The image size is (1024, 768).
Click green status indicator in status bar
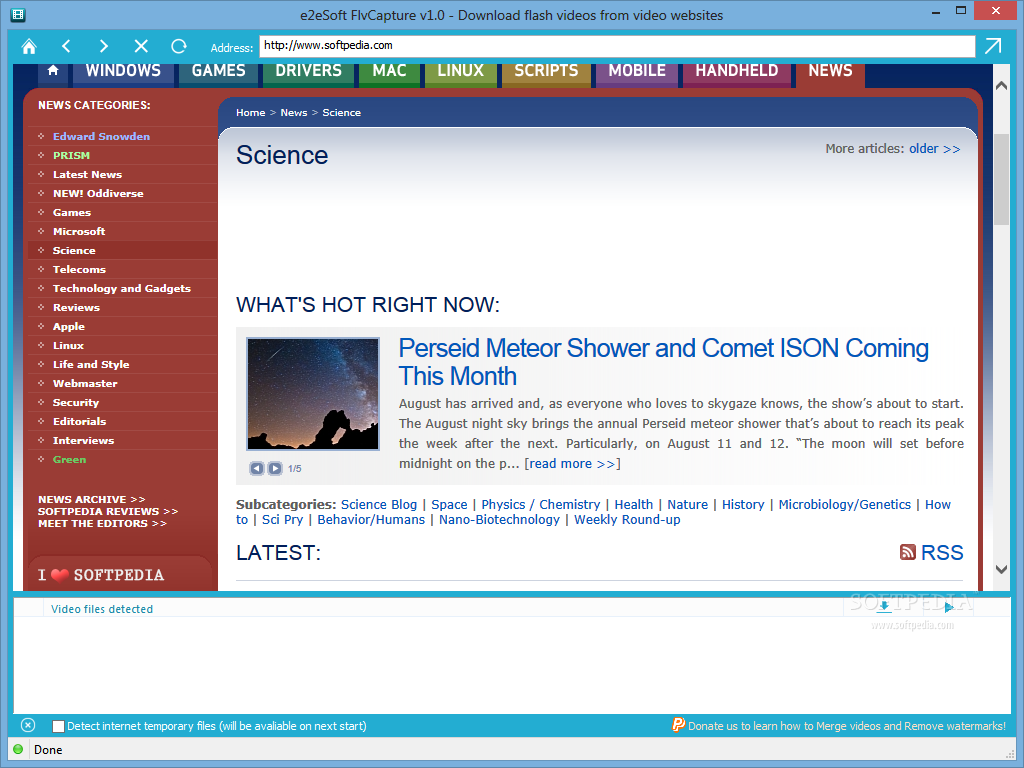click(x=18, y=749)
